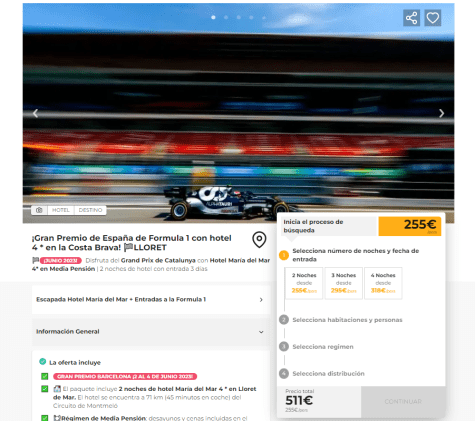Add offer to favorites with heart icon
Image resolution: width=475 pixels, height=421 pixels.
(x=433, y=18)
